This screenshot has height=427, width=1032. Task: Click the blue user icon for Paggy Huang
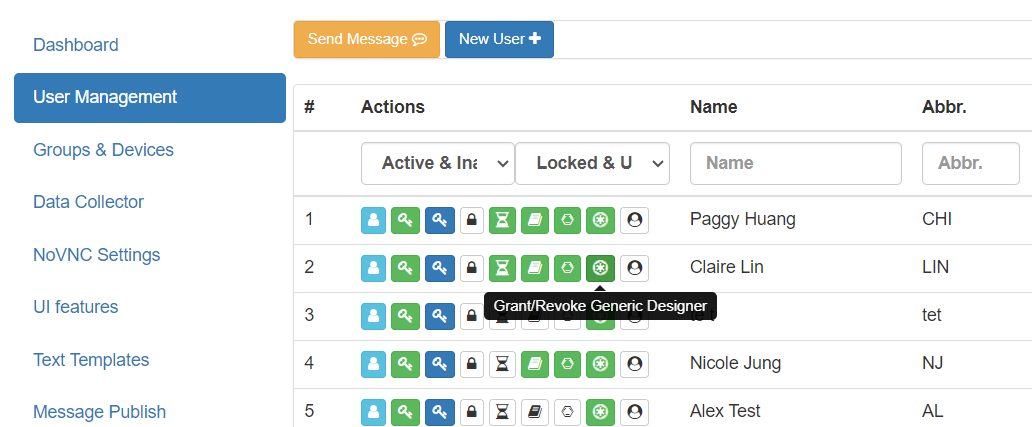[x=374, y=219]
